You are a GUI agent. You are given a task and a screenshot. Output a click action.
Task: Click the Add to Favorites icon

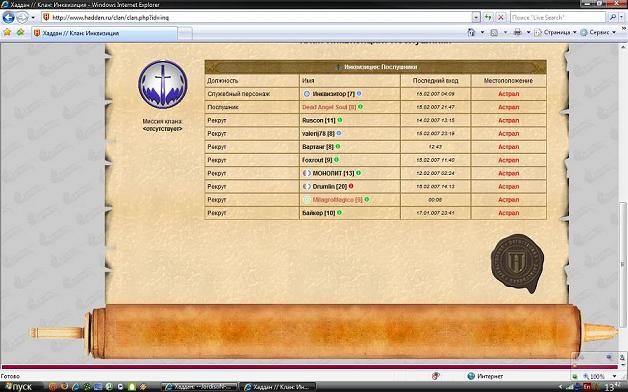pos(20,32)
